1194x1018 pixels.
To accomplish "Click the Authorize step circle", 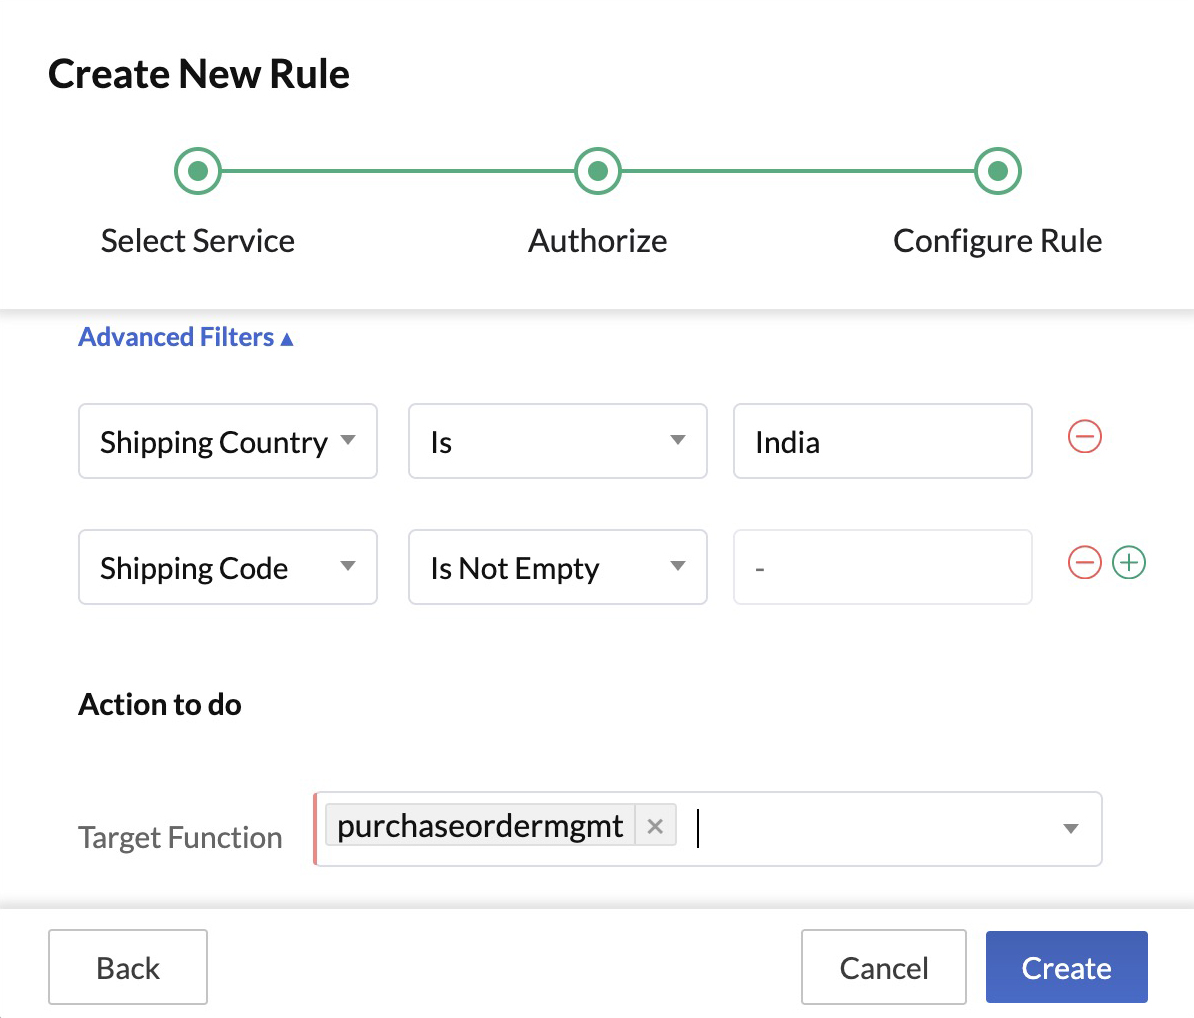I will click(597, 170).
